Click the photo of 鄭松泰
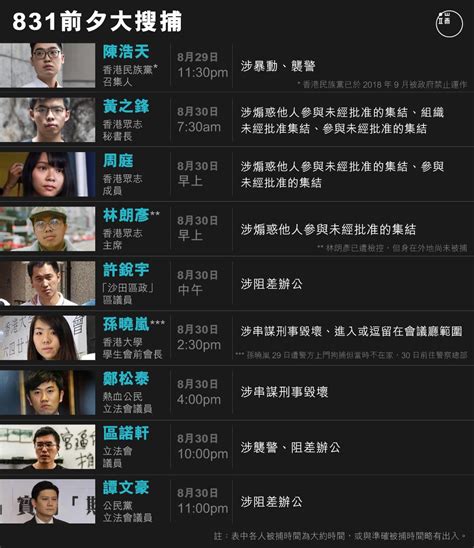This screenshot has width=474, height=548. pos(48,392)
